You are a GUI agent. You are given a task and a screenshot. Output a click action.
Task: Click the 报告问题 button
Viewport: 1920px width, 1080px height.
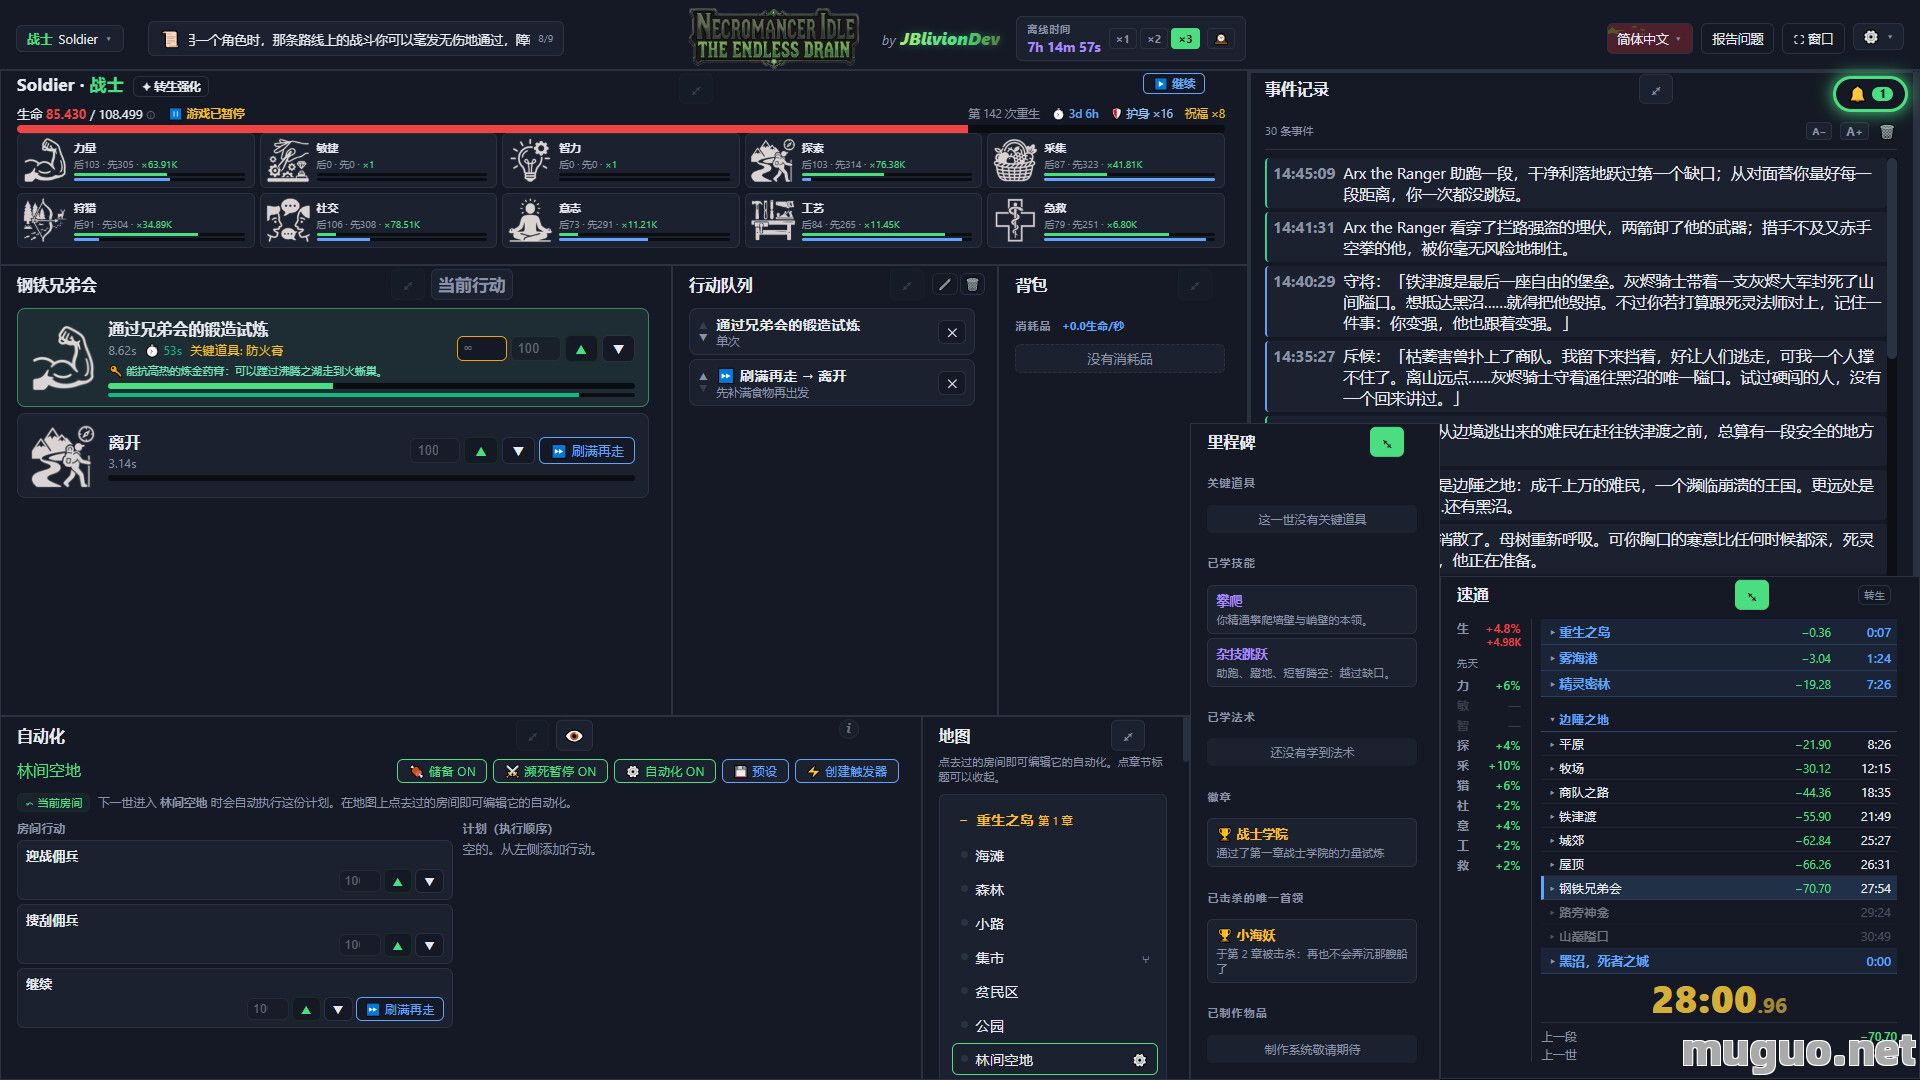(x=1737, y=39)
